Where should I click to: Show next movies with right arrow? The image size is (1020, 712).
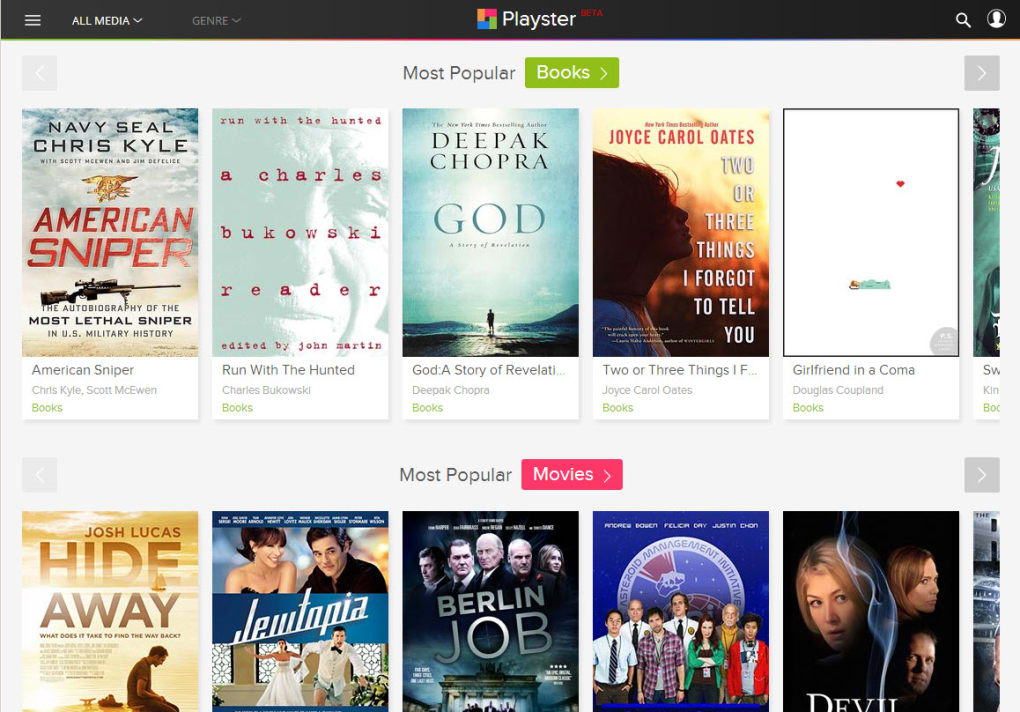982,475
